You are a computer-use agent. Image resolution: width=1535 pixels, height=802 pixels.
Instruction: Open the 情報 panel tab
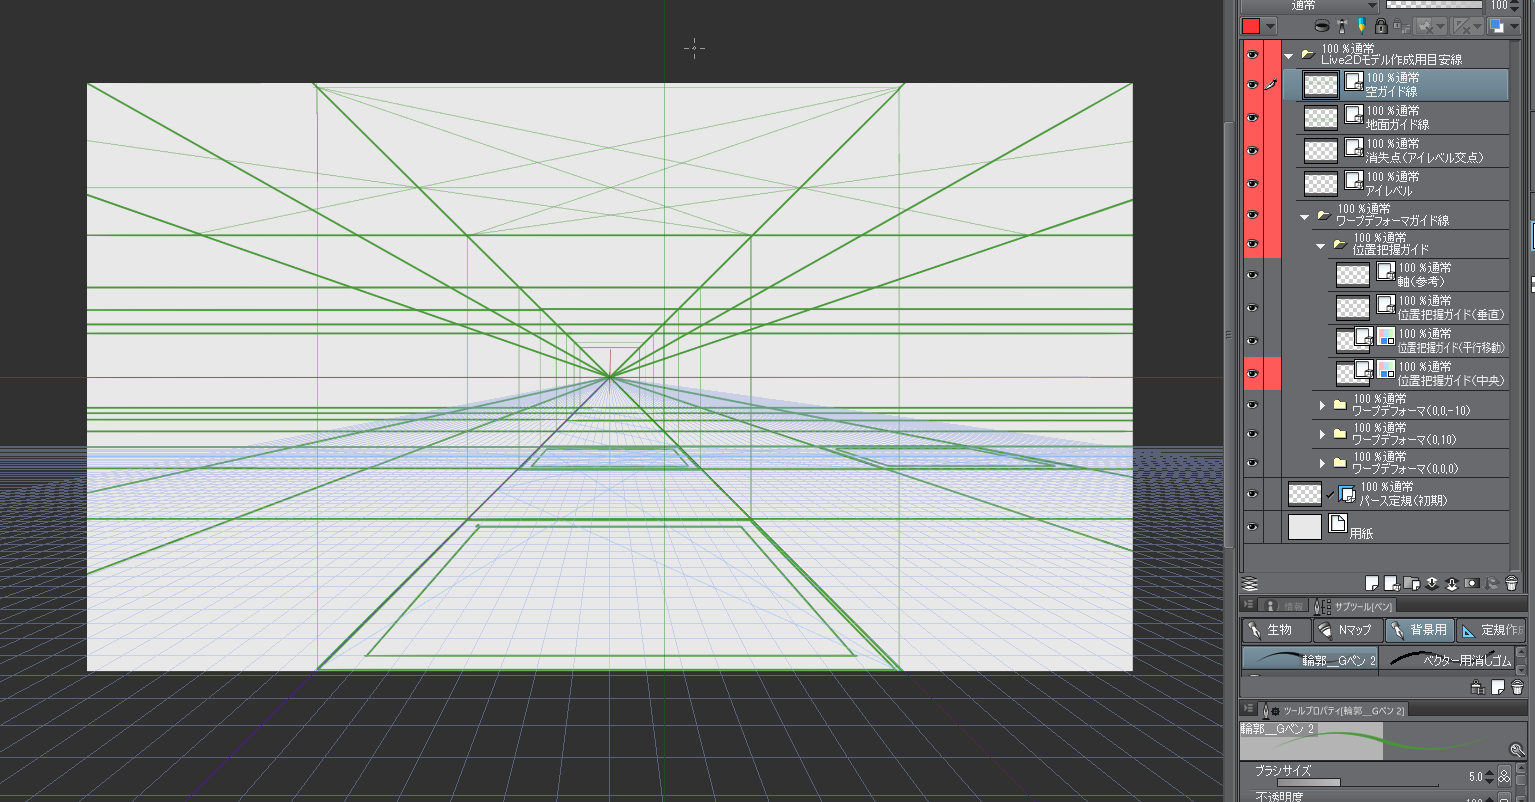[1283, 606]
